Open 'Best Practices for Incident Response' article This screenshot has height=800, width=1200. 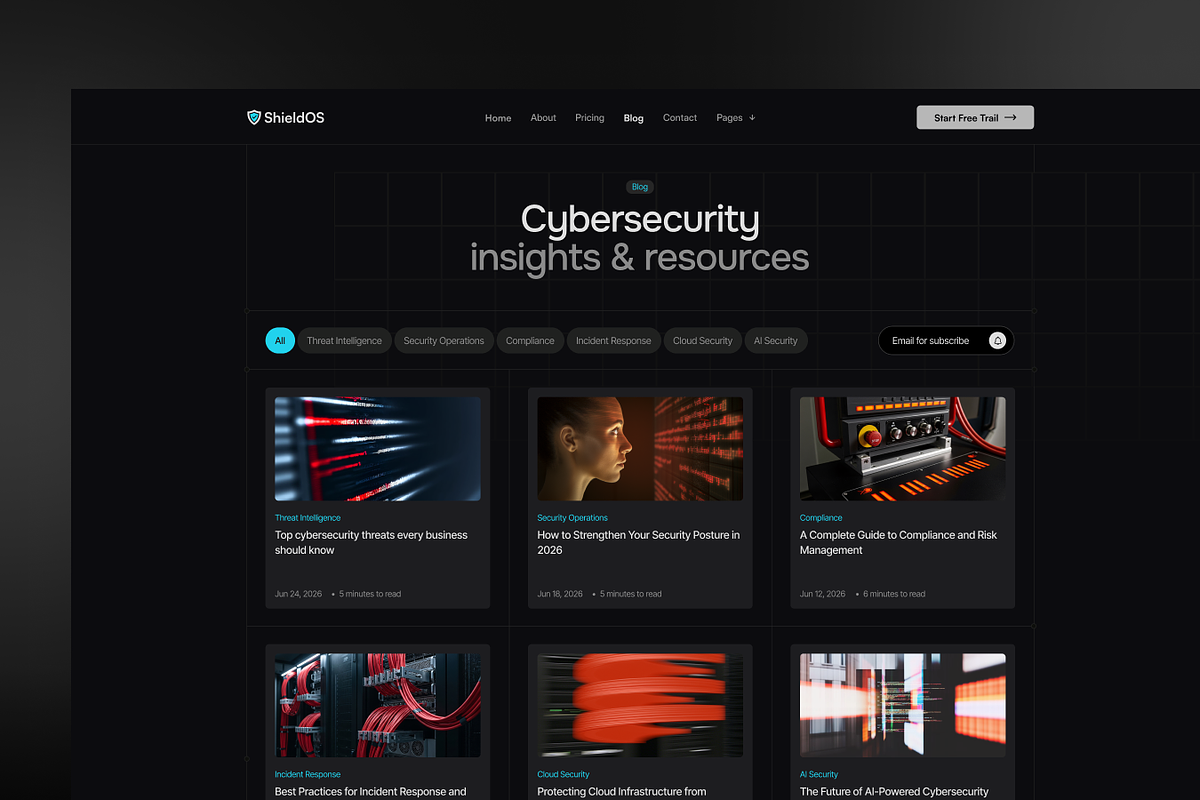pos(370,791)
